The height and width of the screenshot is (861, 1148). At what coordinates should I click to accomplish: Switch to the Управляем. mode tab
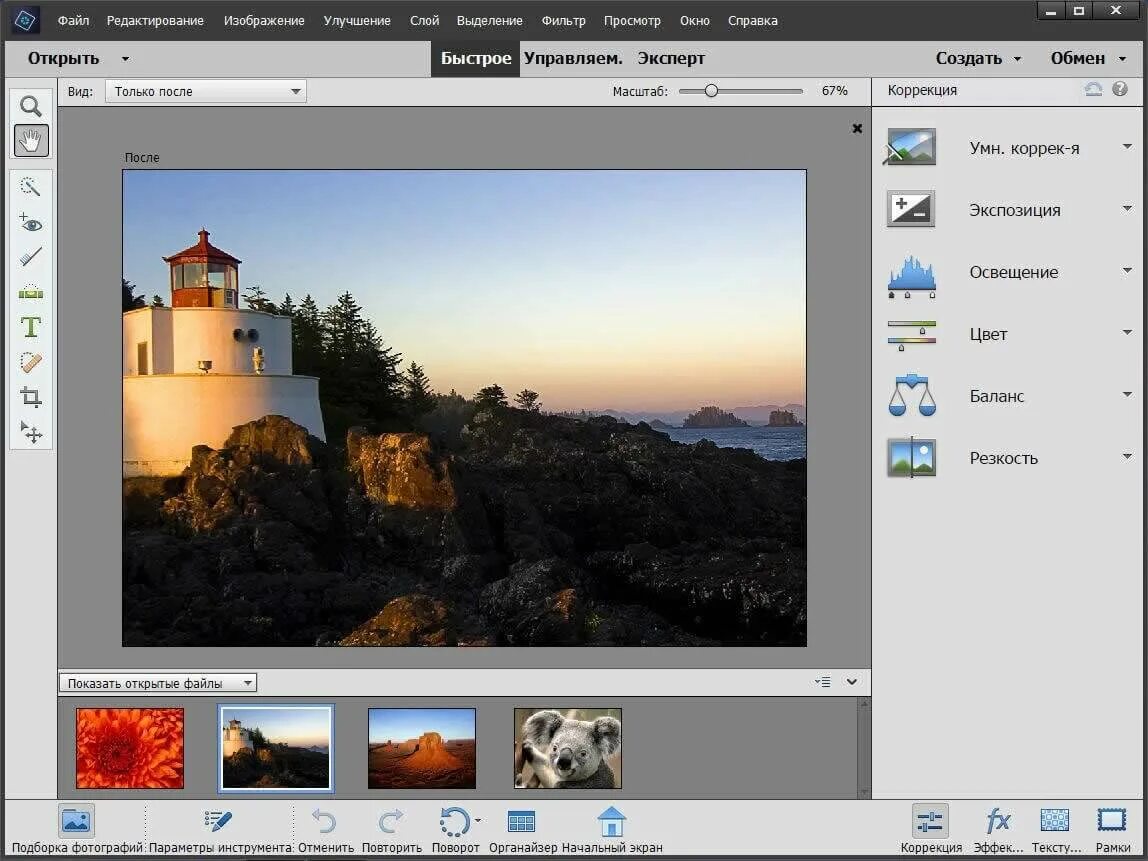[573, 59]
